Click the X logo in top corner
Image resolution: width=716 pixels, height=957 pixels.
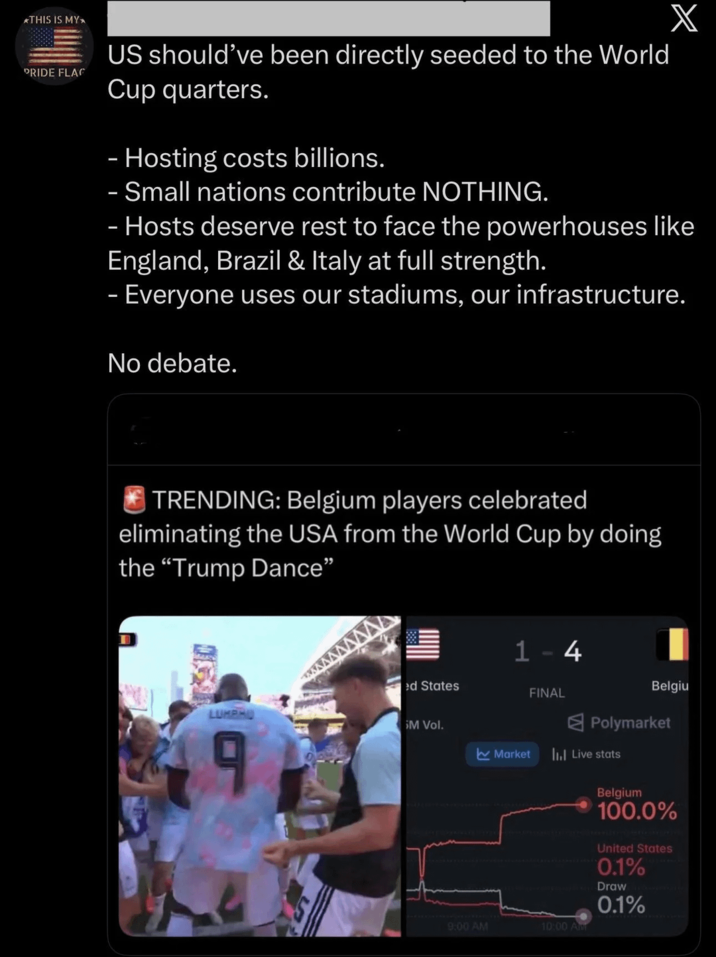(x=684, y=19)
